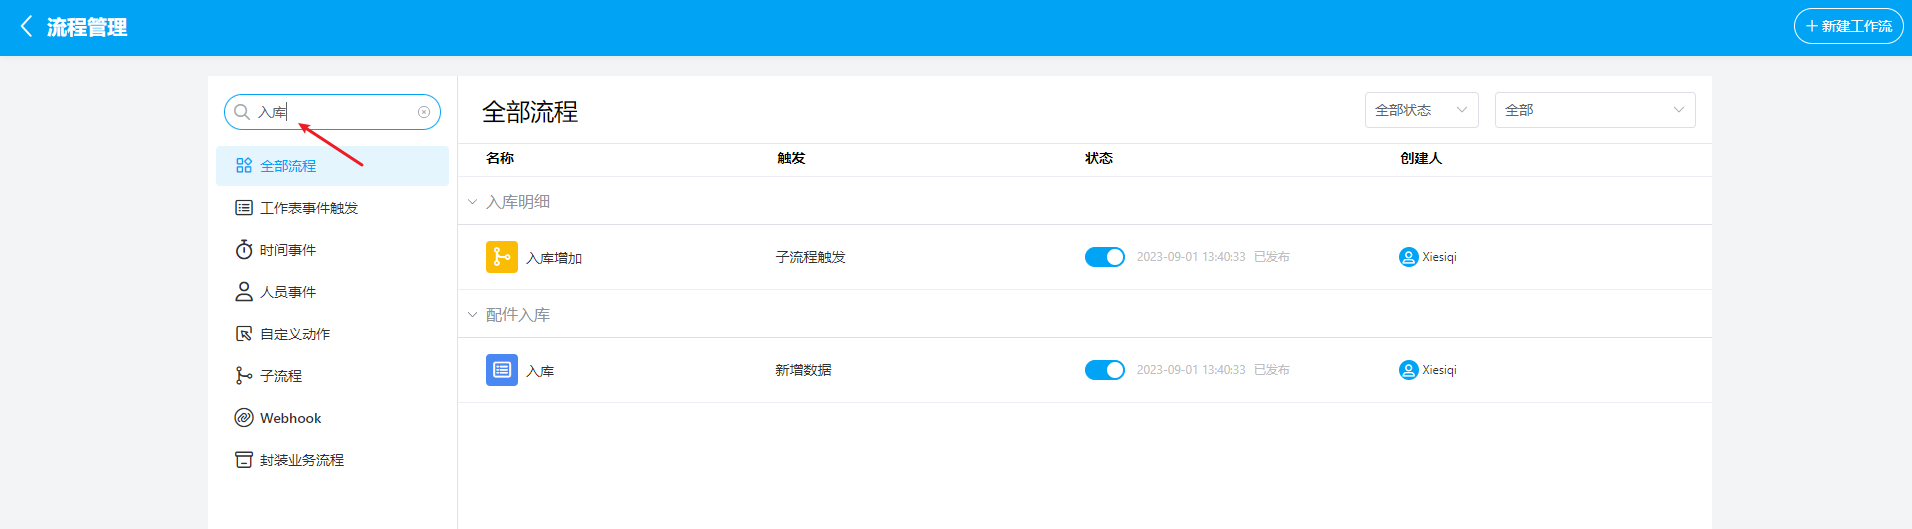Viewport: 1912px width, 529px height.
Task: Click the 入库 row timestamp
Action: 1191,370
